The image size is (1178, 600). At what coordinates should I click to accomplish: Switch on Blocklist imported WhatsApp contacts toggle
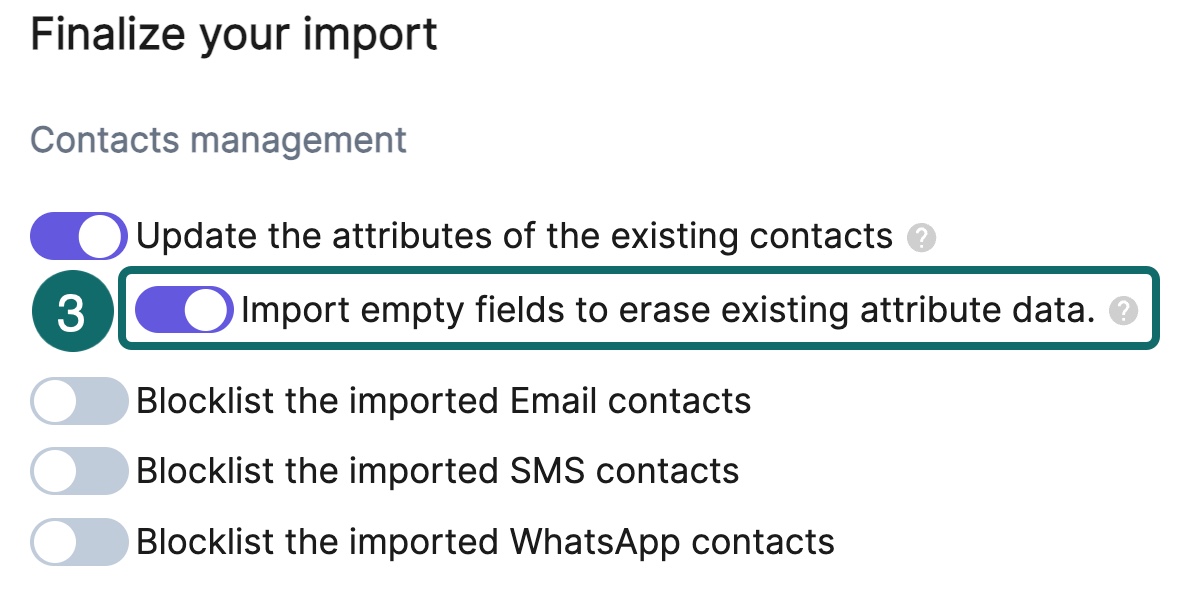79,542
